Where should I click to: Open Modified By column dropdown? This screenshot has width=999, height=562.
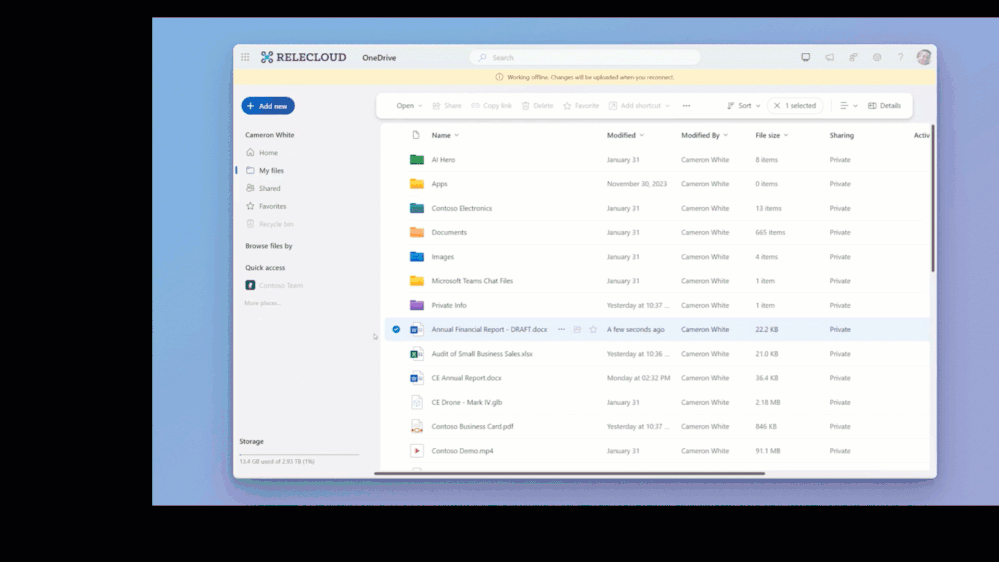pos(704,135)
